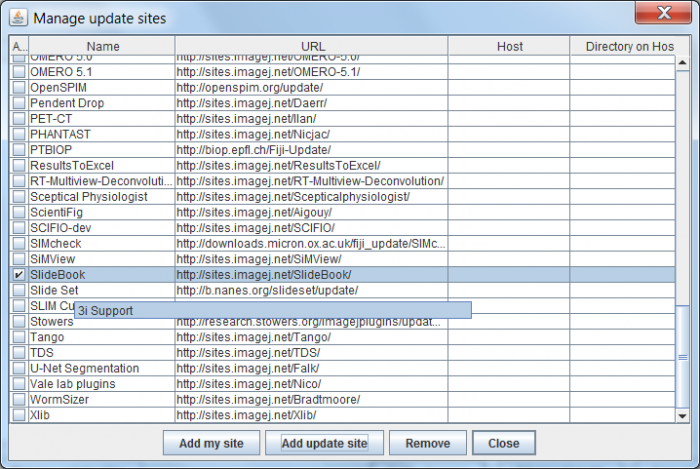
Task: Enable the PTBIOP checkbox
Action: click(19, 149)
